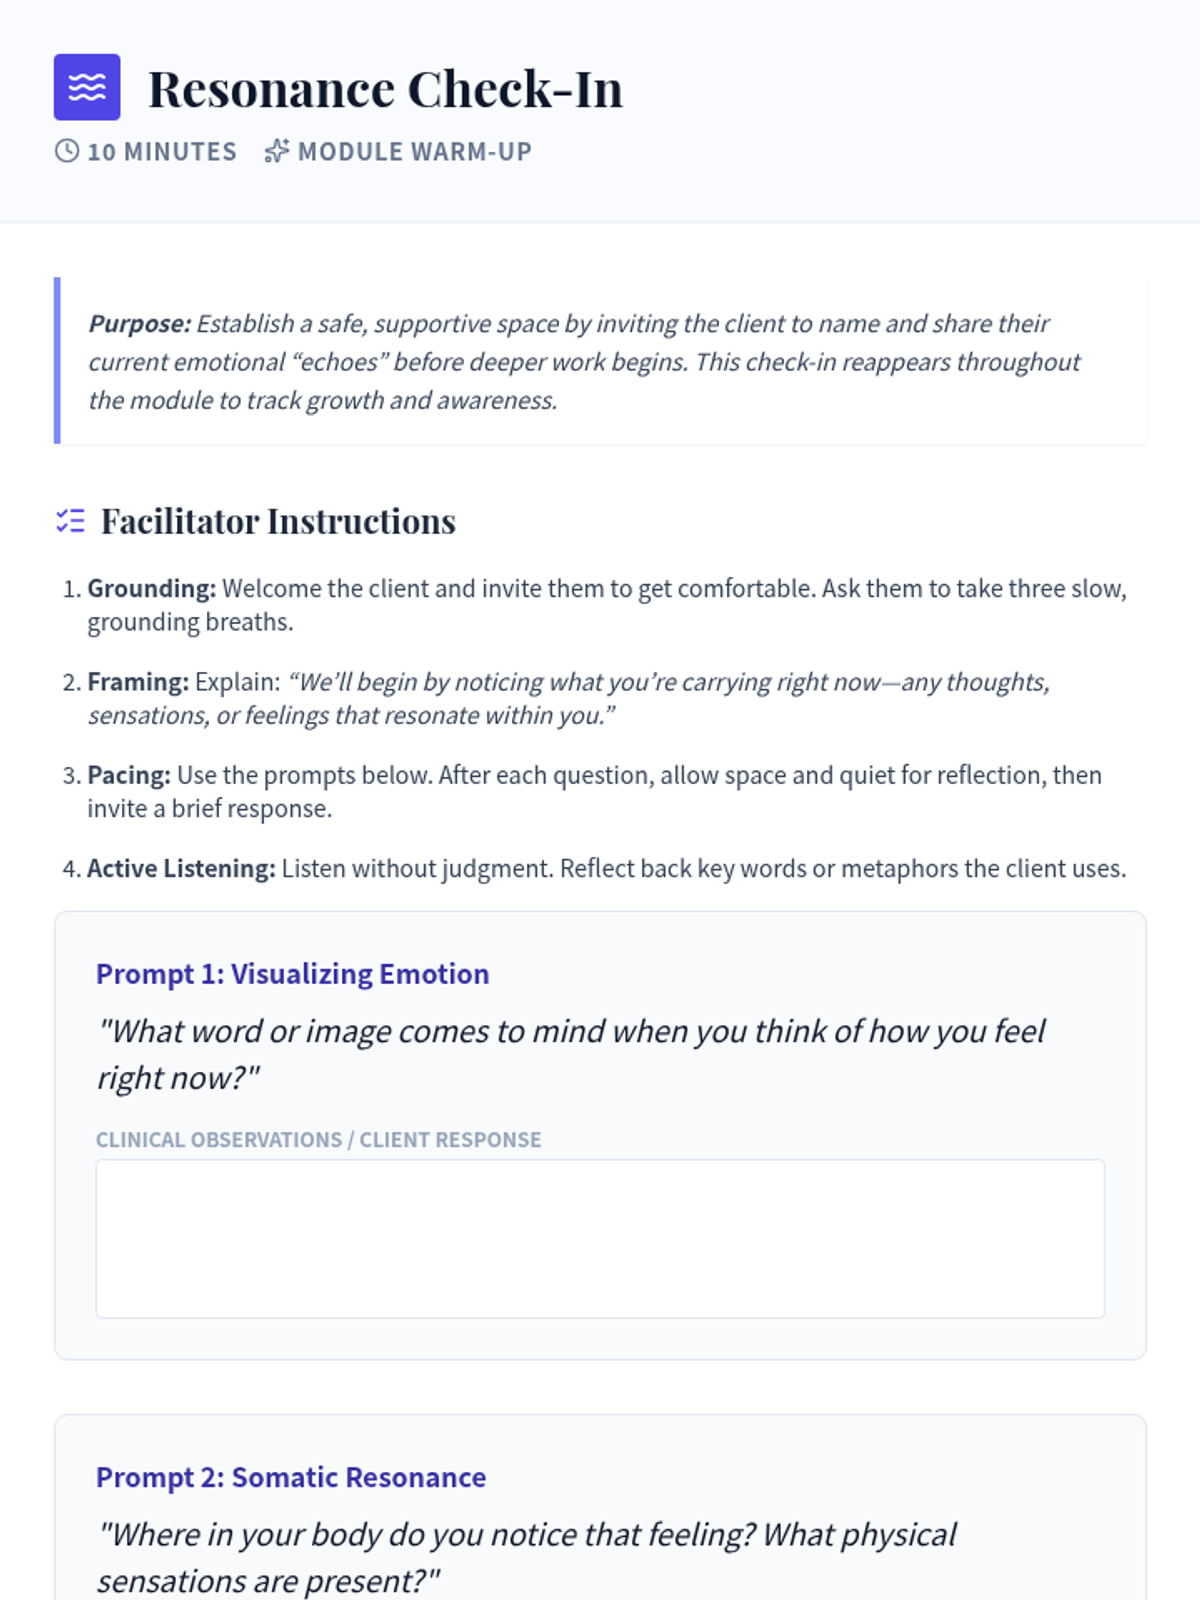This screenshot has height=1600, width=1200.
Task: Click the Resonance Check-In title
Action: (x=385, y=88)
